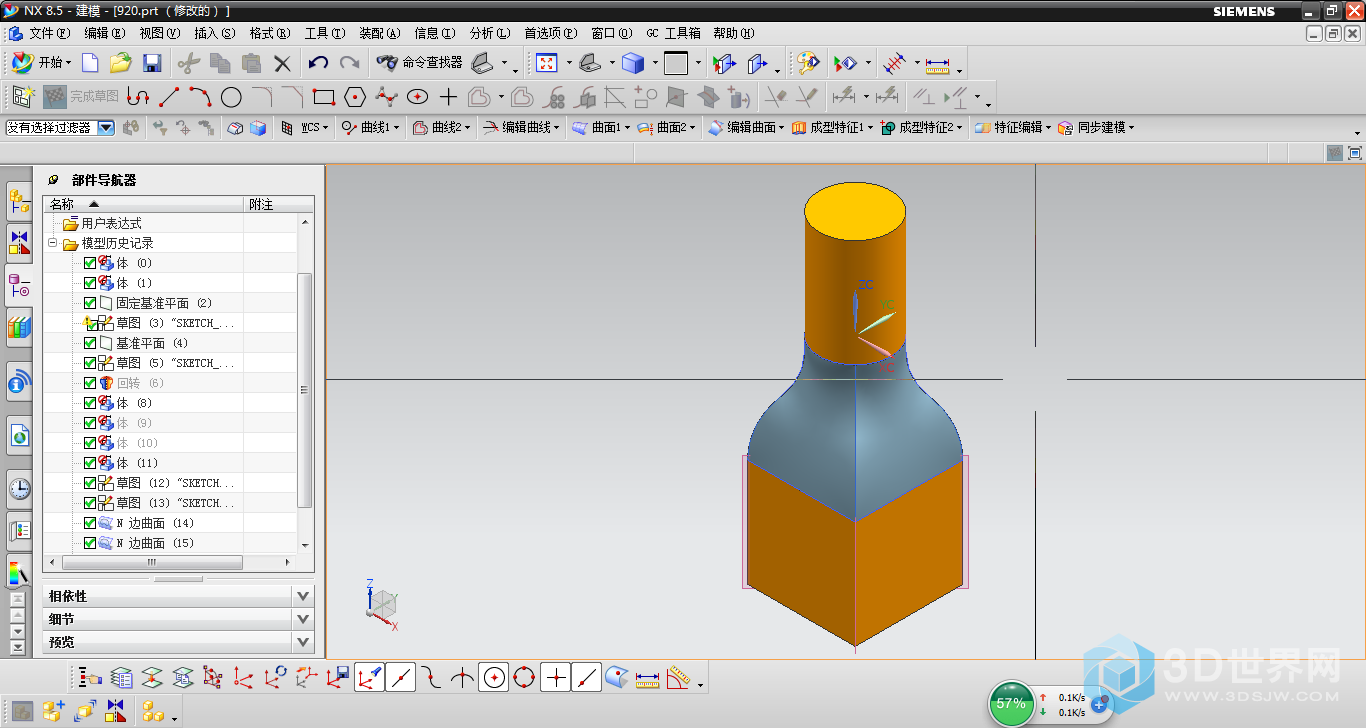Image resolution: width=1366 pixels, height=728 pixels.
Task: Open the 帮助 menu
Action: point(733,33)
